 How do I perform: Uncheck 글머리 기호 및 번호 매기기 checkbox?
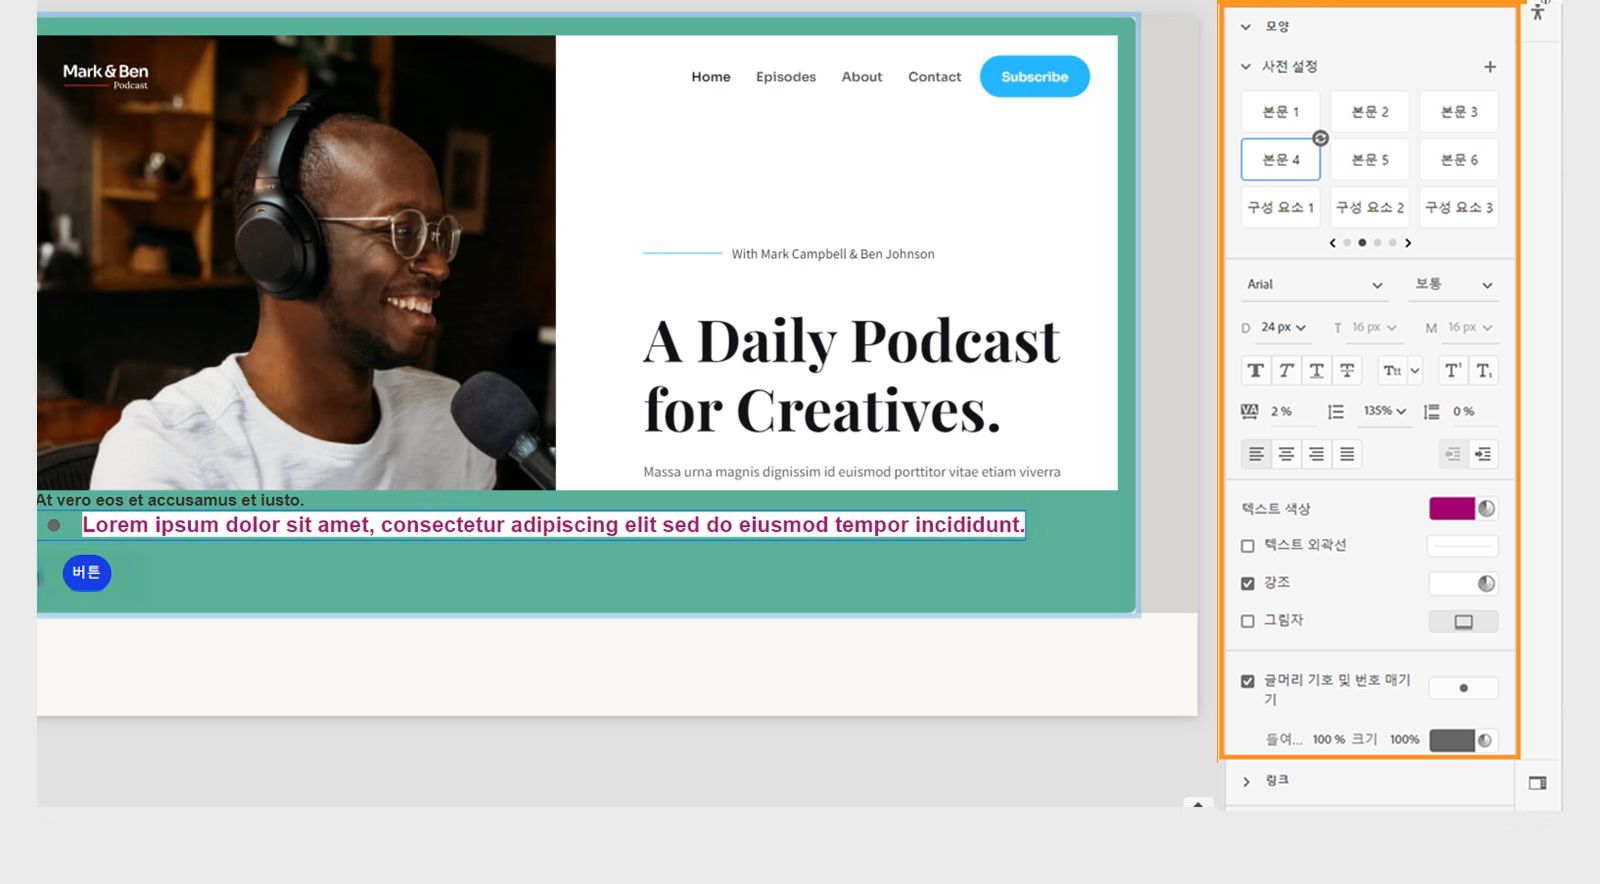[1247, 681]
